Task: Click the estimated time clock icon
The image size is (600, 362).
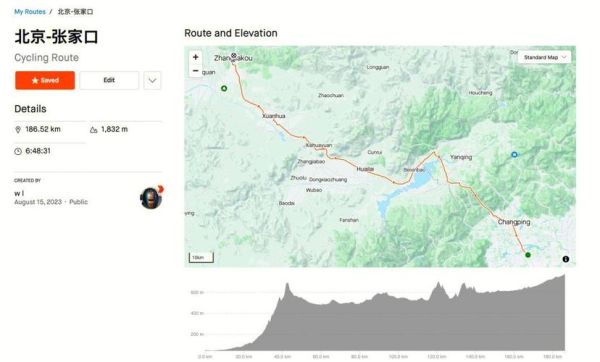Action: click(18, 151)
